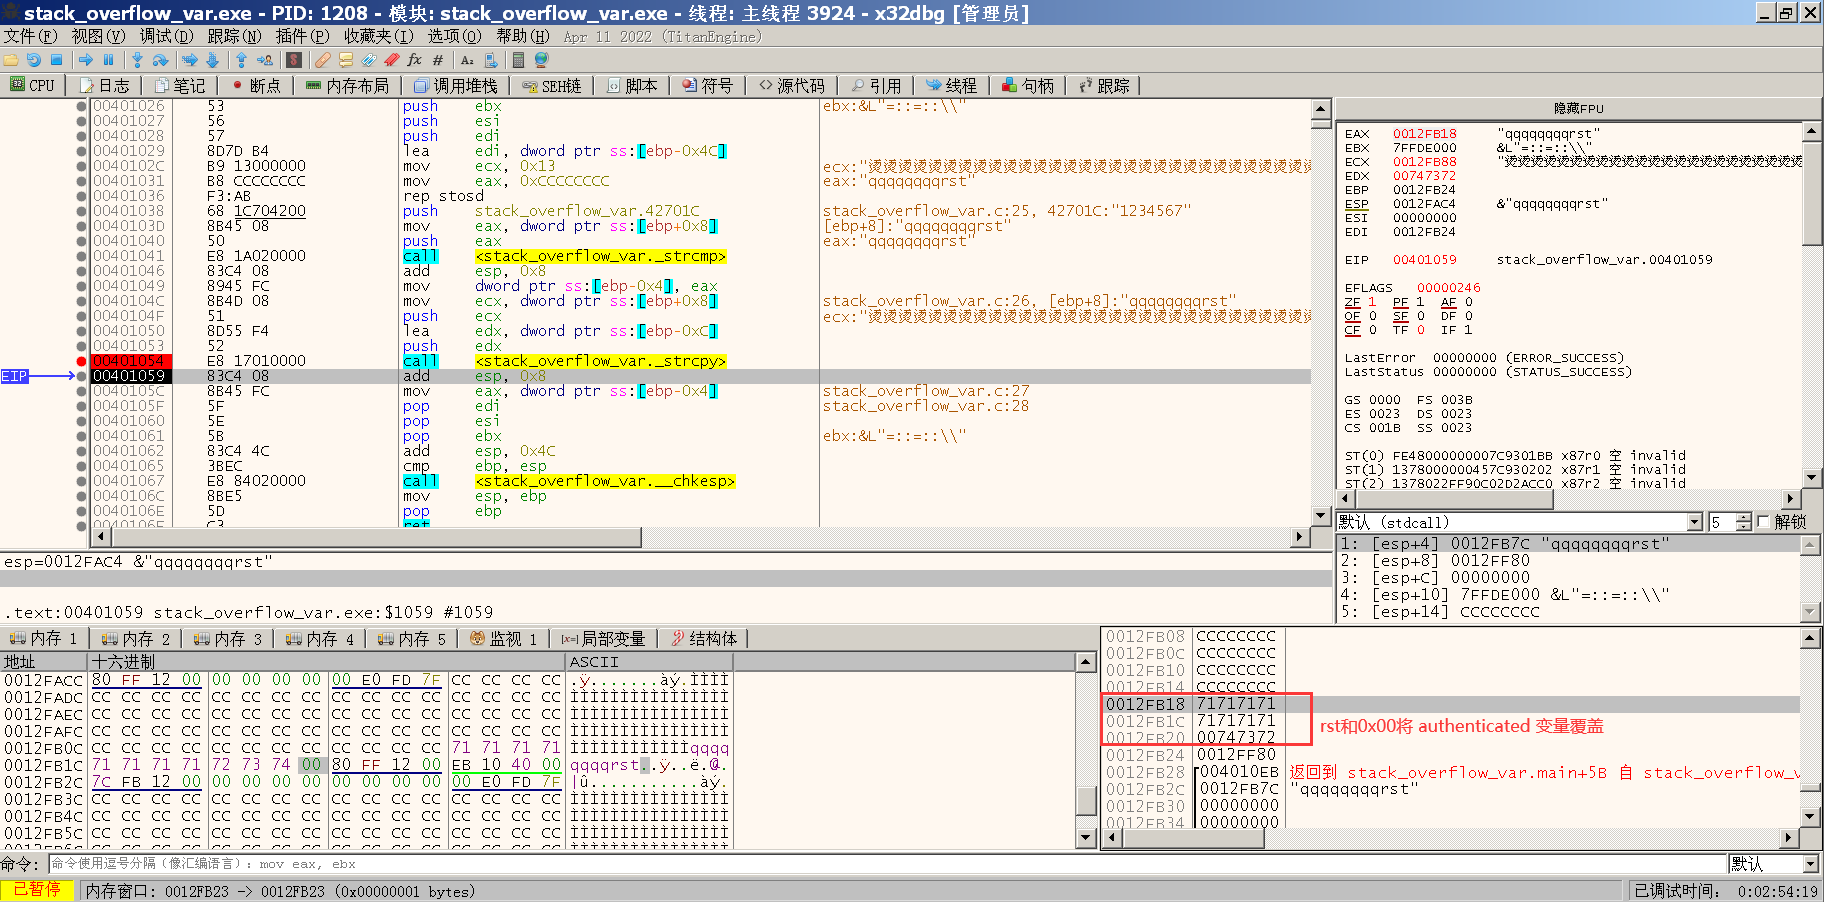
Task: Switch to the 监视 1 tab
Action: pyautogui.click(x=504, y=638)
